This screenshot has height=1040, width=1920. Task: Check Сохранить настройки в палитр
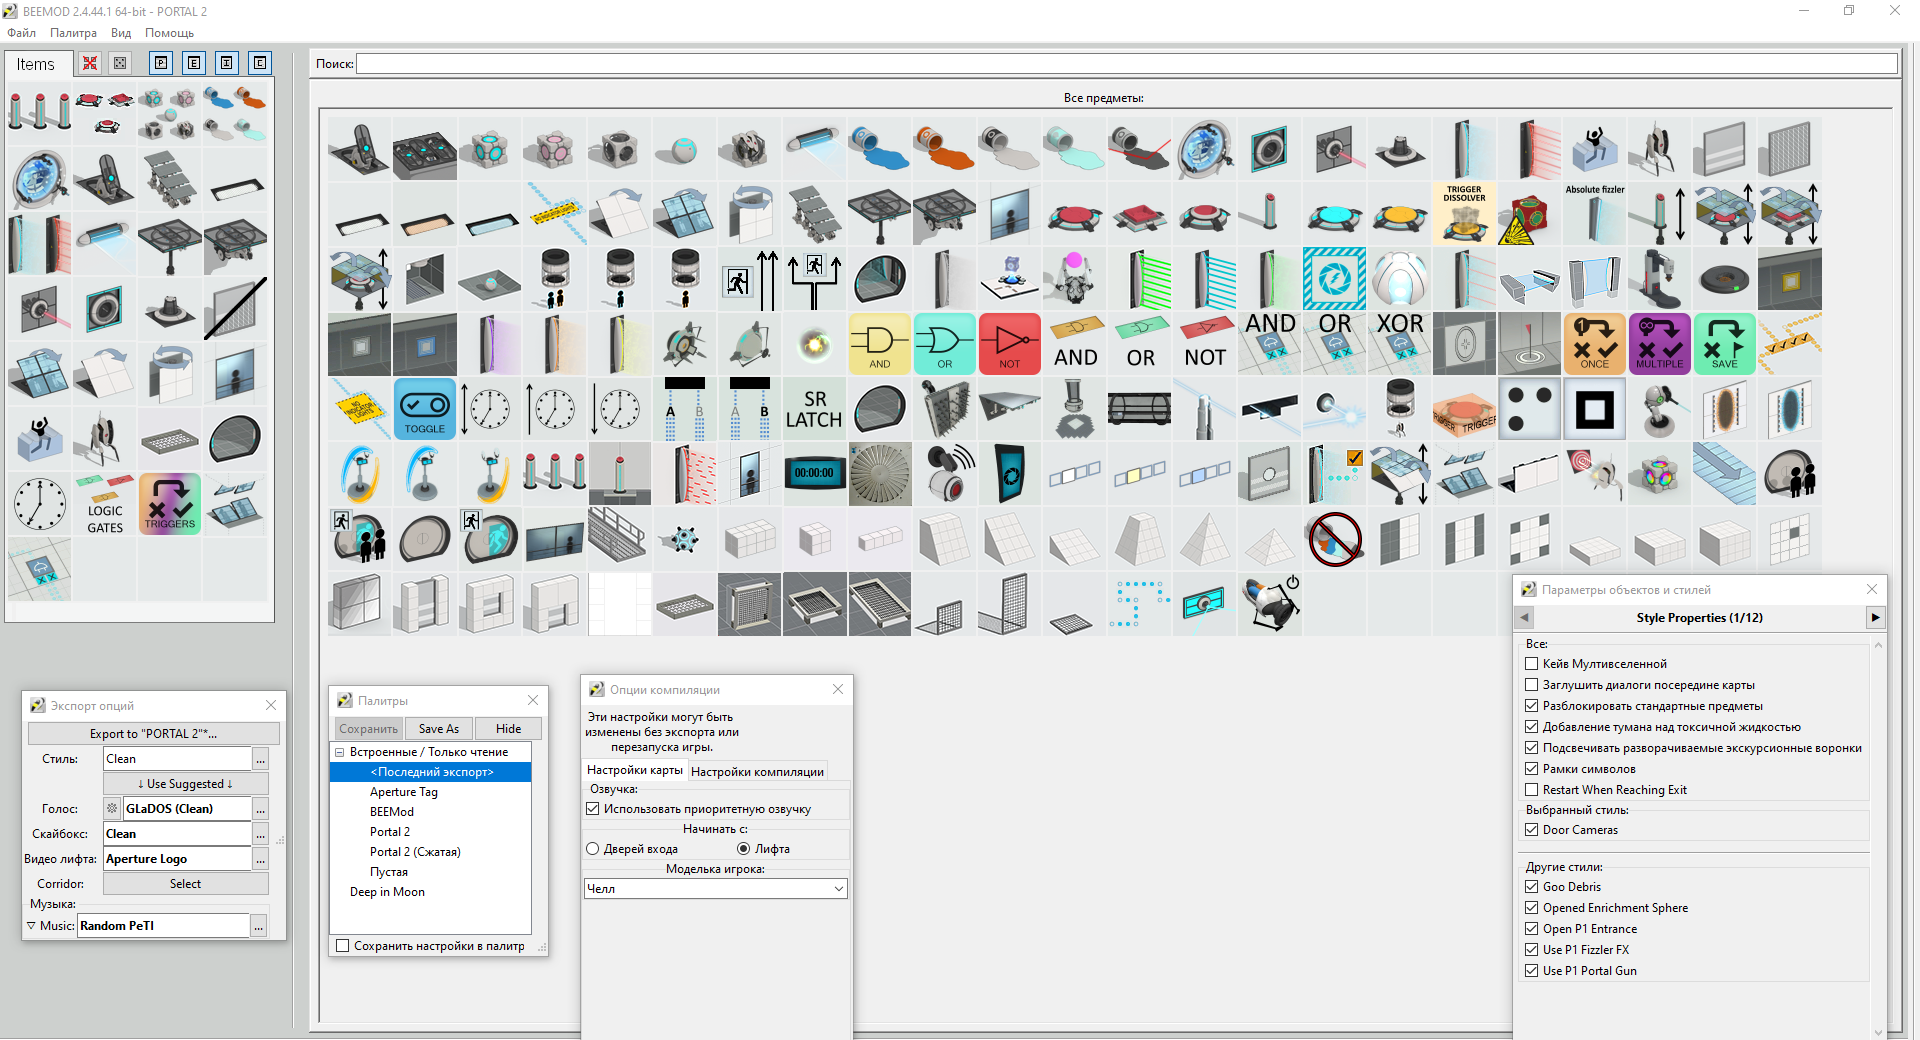coord(343,946)
